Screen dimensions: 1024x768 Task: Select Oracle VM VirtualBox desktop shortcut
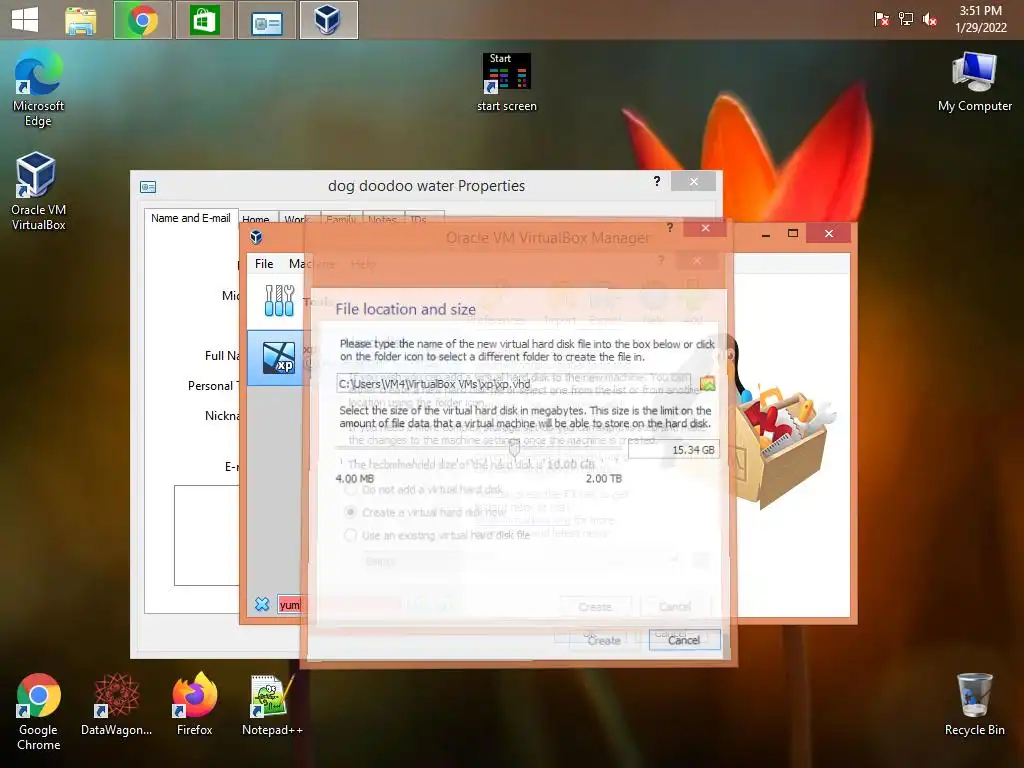38,191
